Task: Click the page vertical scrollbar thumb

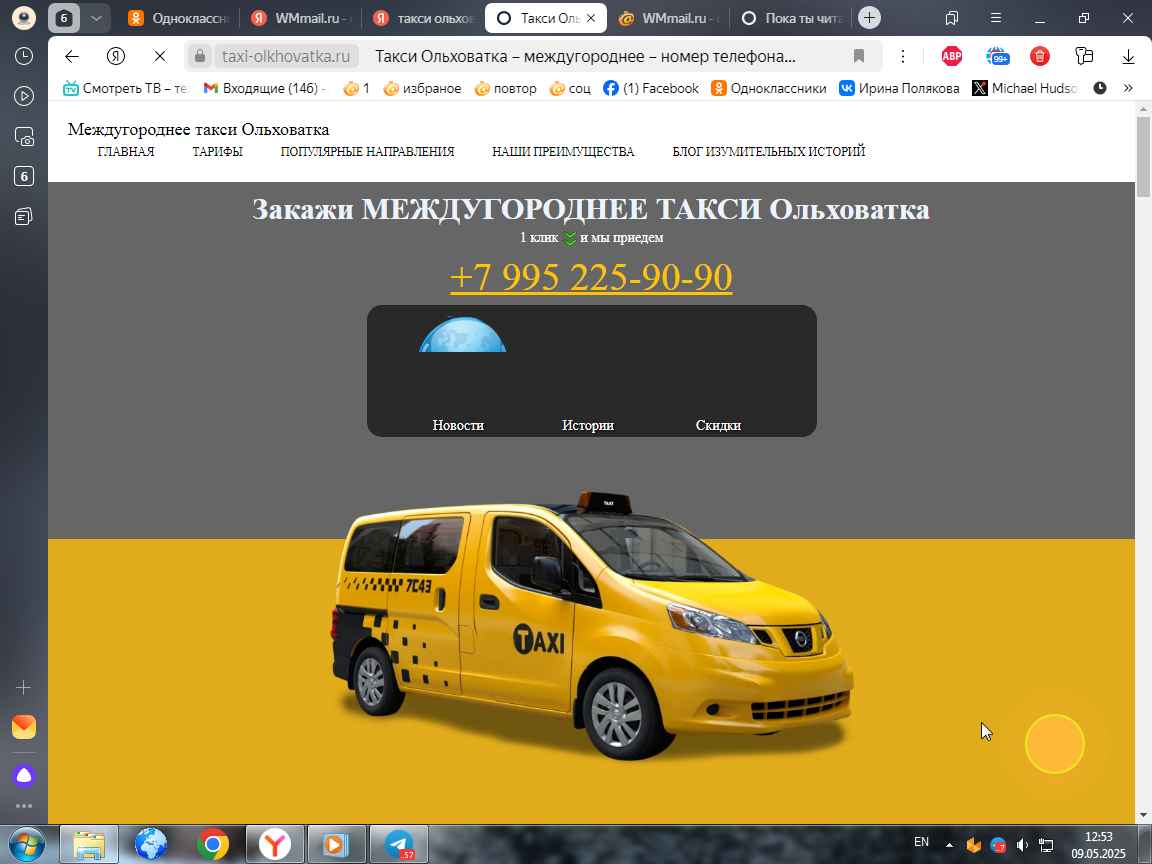Action: tap(1143, 157)
